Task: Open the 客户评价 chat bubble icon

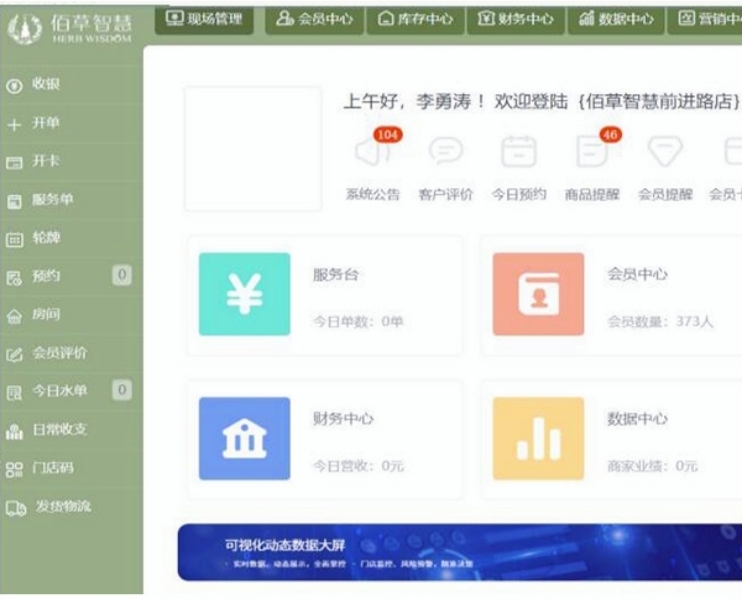Action: click(445, 152)
